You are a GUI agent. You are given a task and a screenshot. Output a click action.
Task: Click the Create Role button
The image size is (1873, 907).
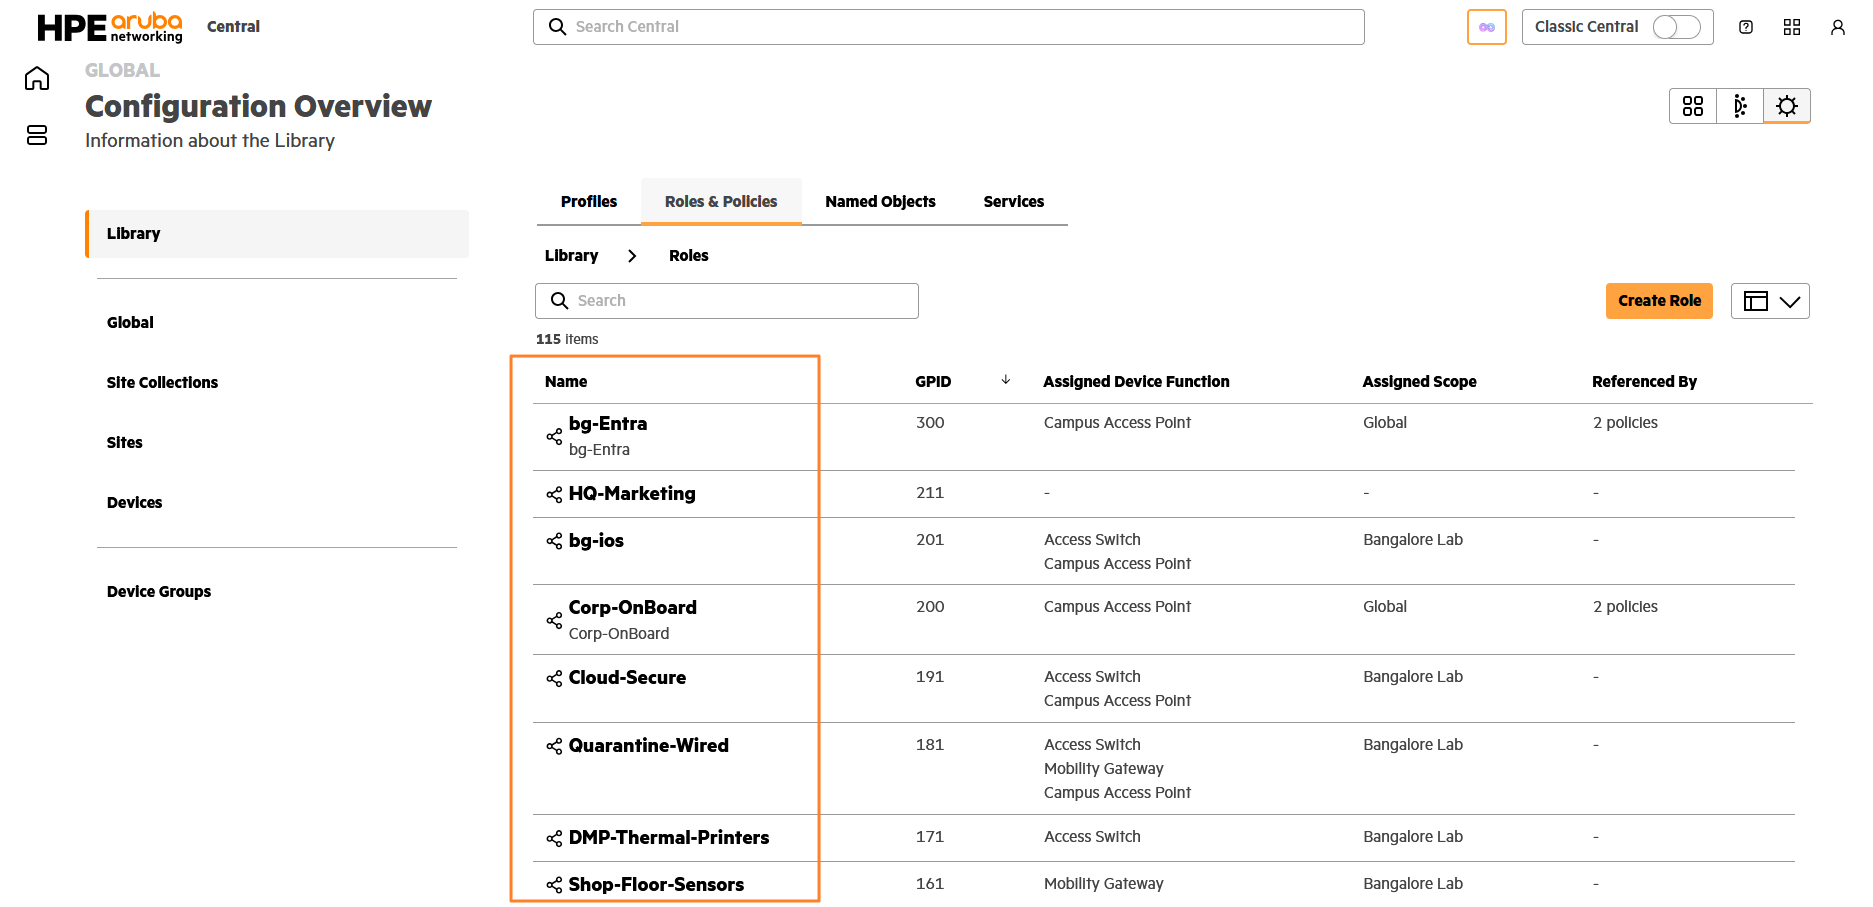click(x=1660, y=301)
